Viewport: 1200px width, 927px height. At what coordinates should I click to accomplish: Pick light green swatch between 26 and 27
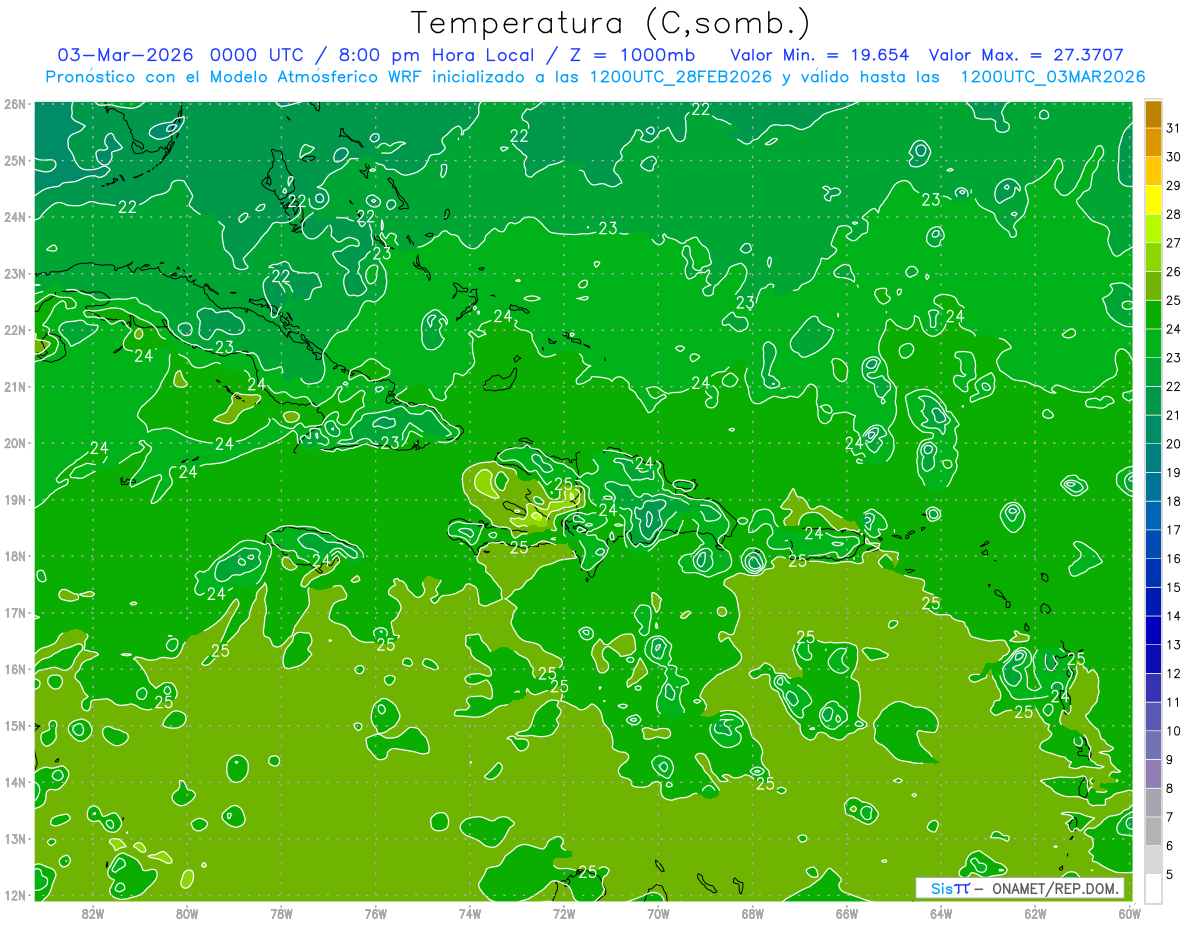[x=1153, y=258]
